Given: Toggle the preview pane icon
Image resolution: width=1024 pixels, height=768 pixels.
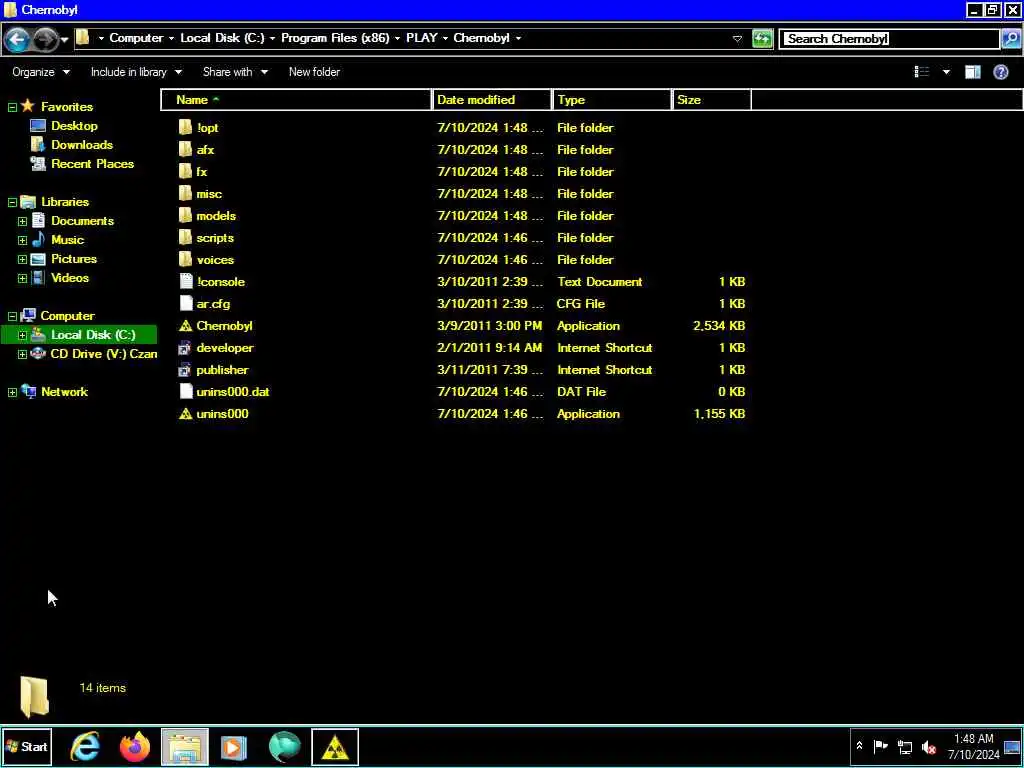Looking at the screenshot, I should [972, 72].
